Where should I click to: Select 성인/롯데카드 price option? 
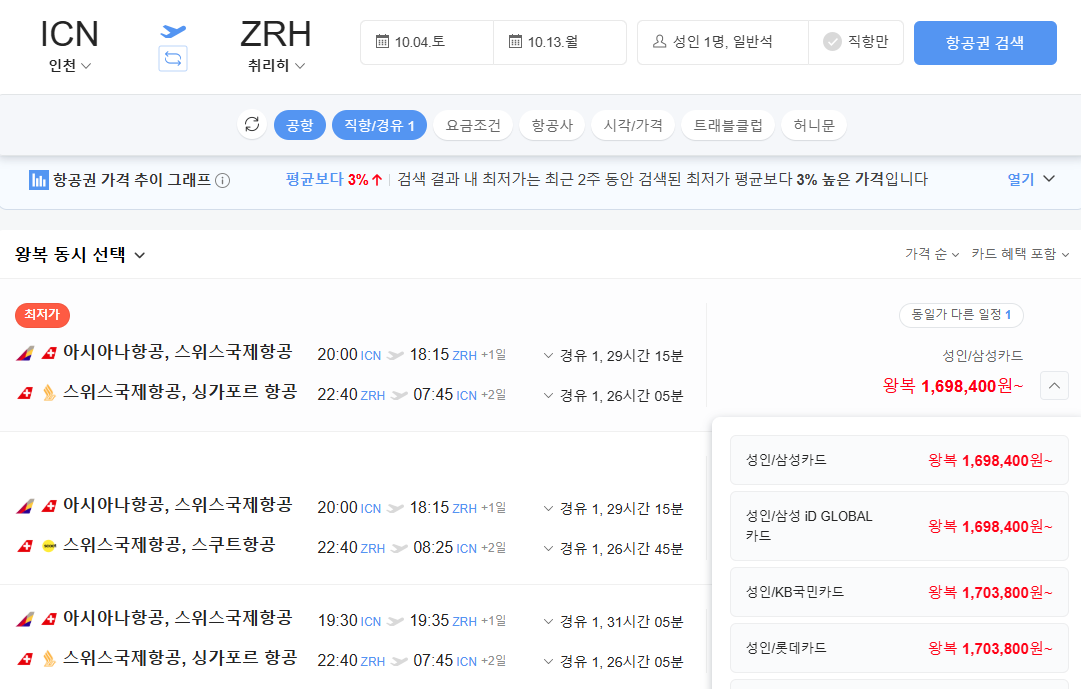899,648
